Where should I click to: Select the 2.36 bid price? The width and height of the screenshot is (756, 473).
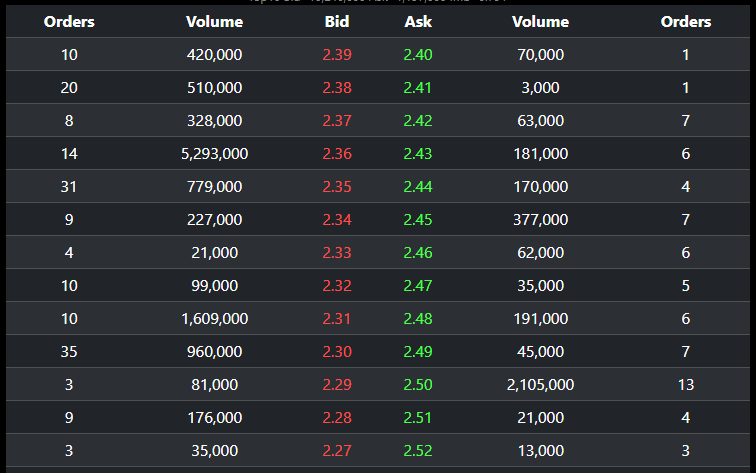coord(337,153)
